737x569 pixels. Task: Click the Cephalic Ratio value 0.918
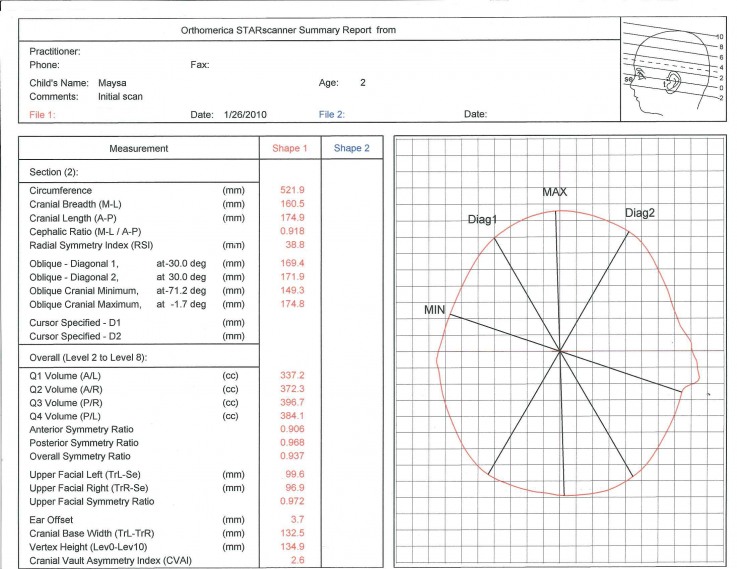pos(292,231)
